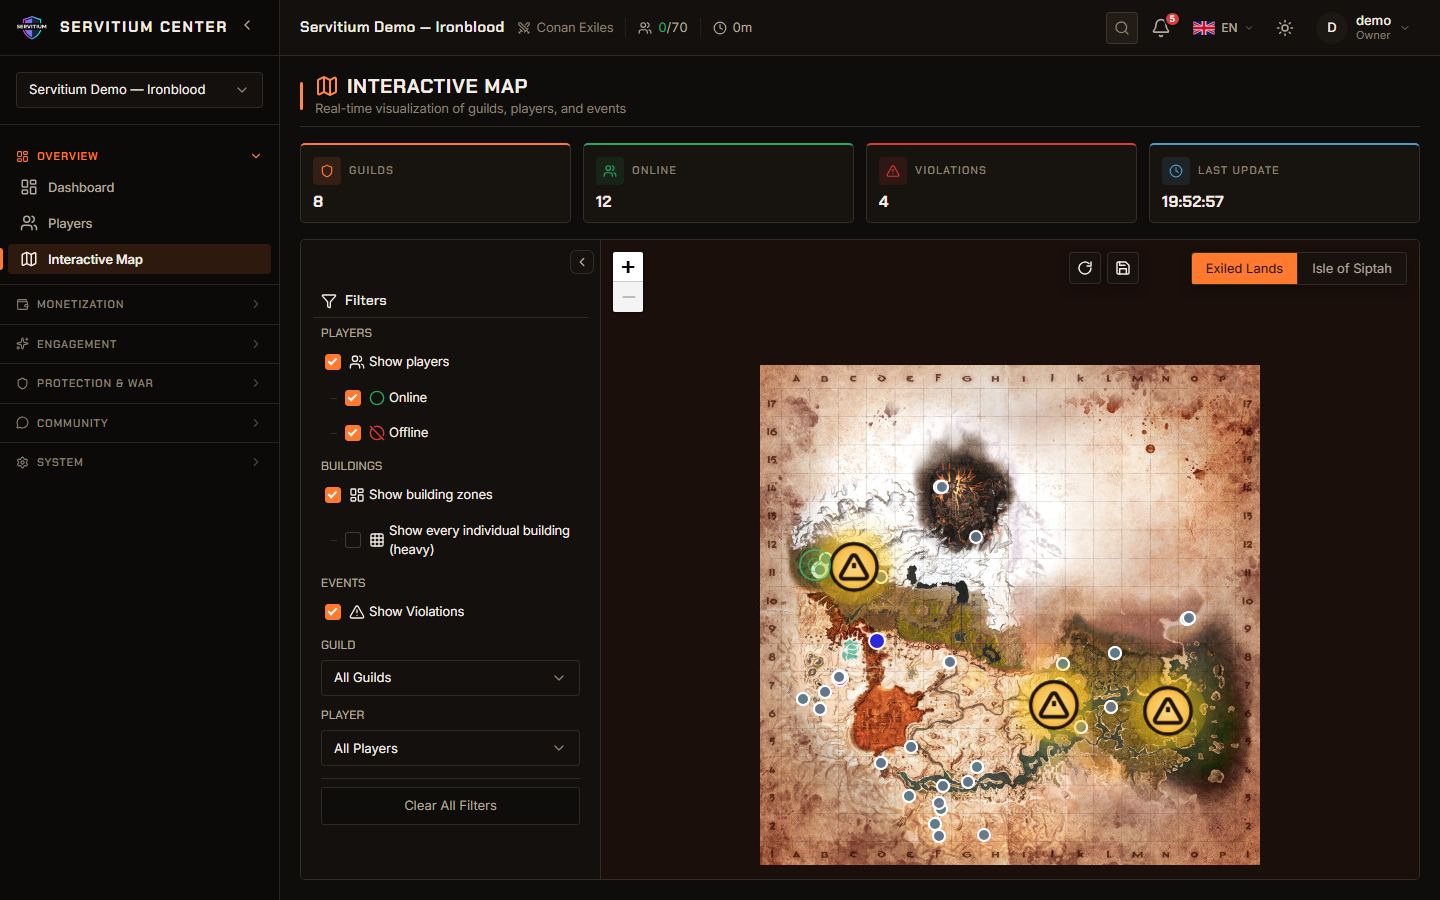This screenshot has width=1440, height=900.
Task: Open the Players sidebar item
Action: pos(139,224)
